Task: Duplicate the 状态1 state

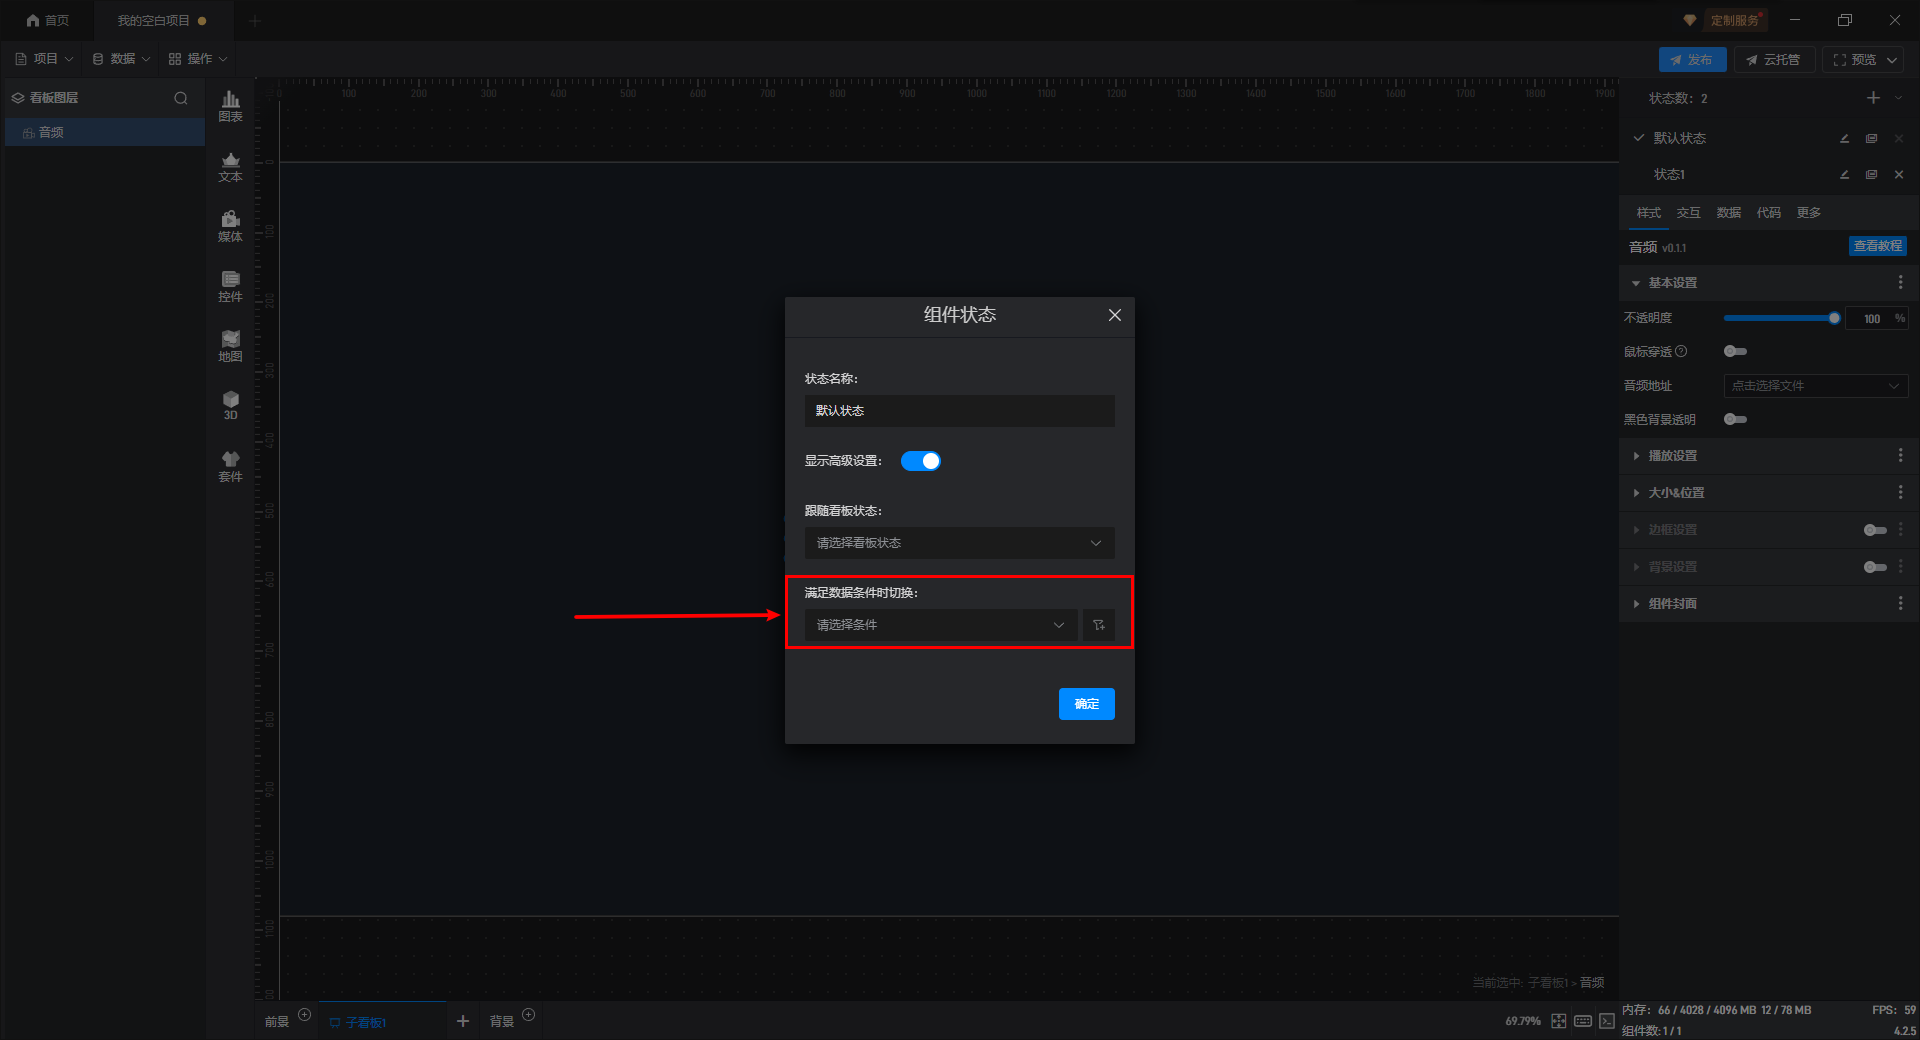Action: point(1871,174)
